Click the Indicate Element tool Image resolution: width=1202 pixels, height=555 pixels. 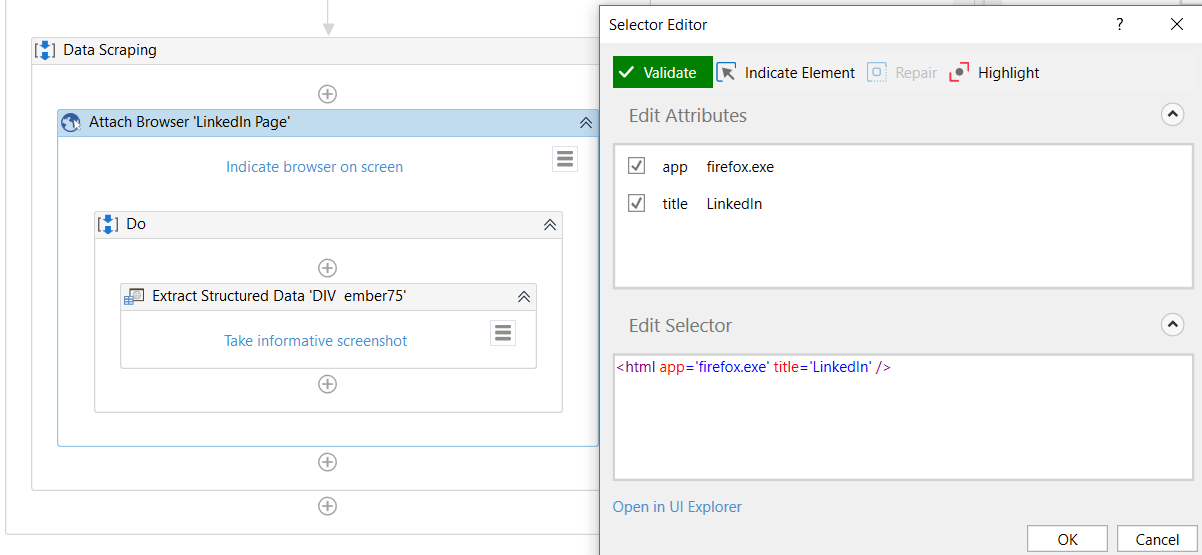click(786, 73)
